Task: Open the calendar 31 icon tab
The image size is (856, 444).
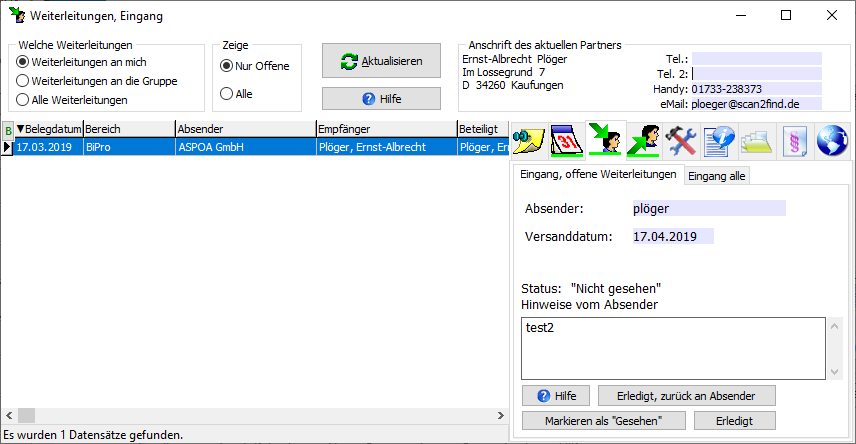Action: tap(567, 141)
